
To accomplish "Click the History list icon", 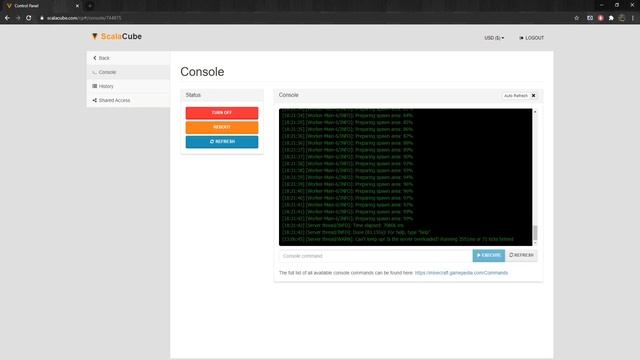I will pyautogui.click(x=95, y=86).
